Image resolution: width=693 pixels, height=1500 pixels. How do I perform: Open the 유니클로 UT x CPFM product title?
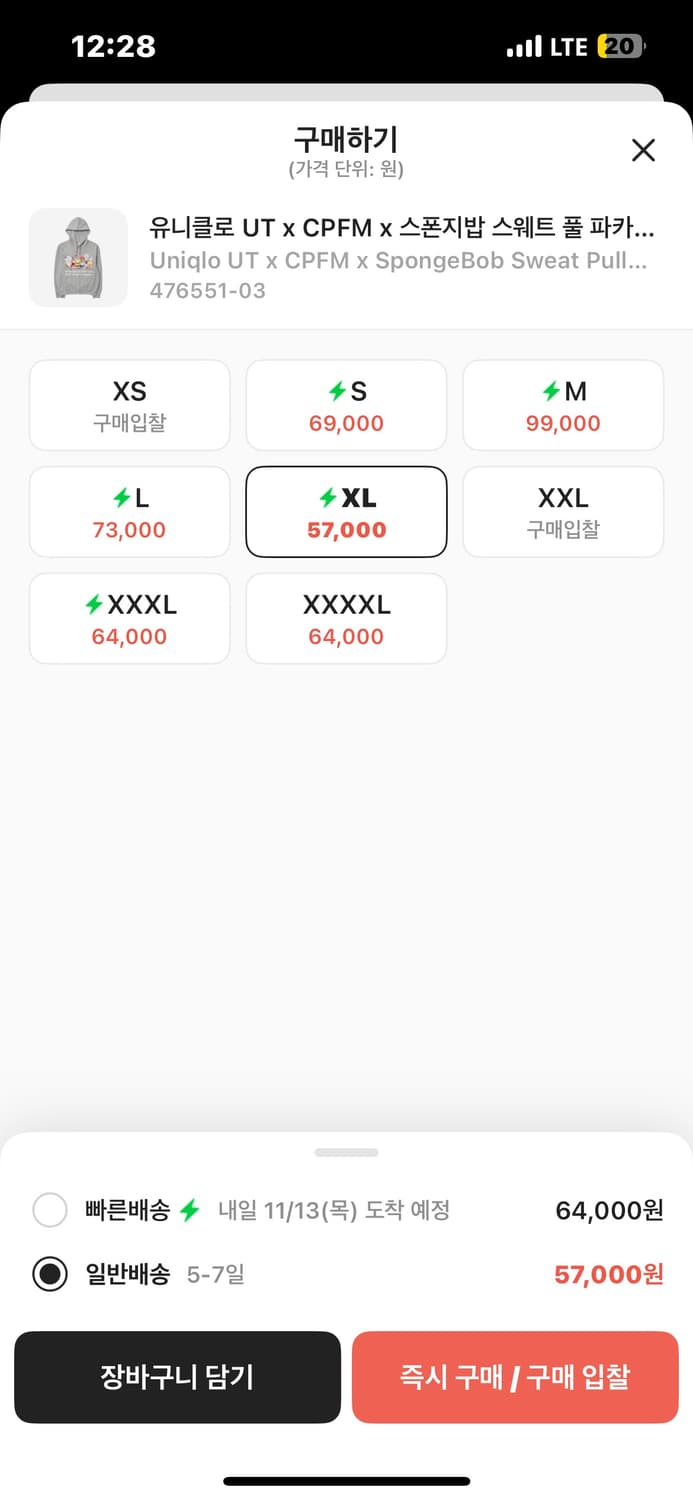[x=400, y=229]
